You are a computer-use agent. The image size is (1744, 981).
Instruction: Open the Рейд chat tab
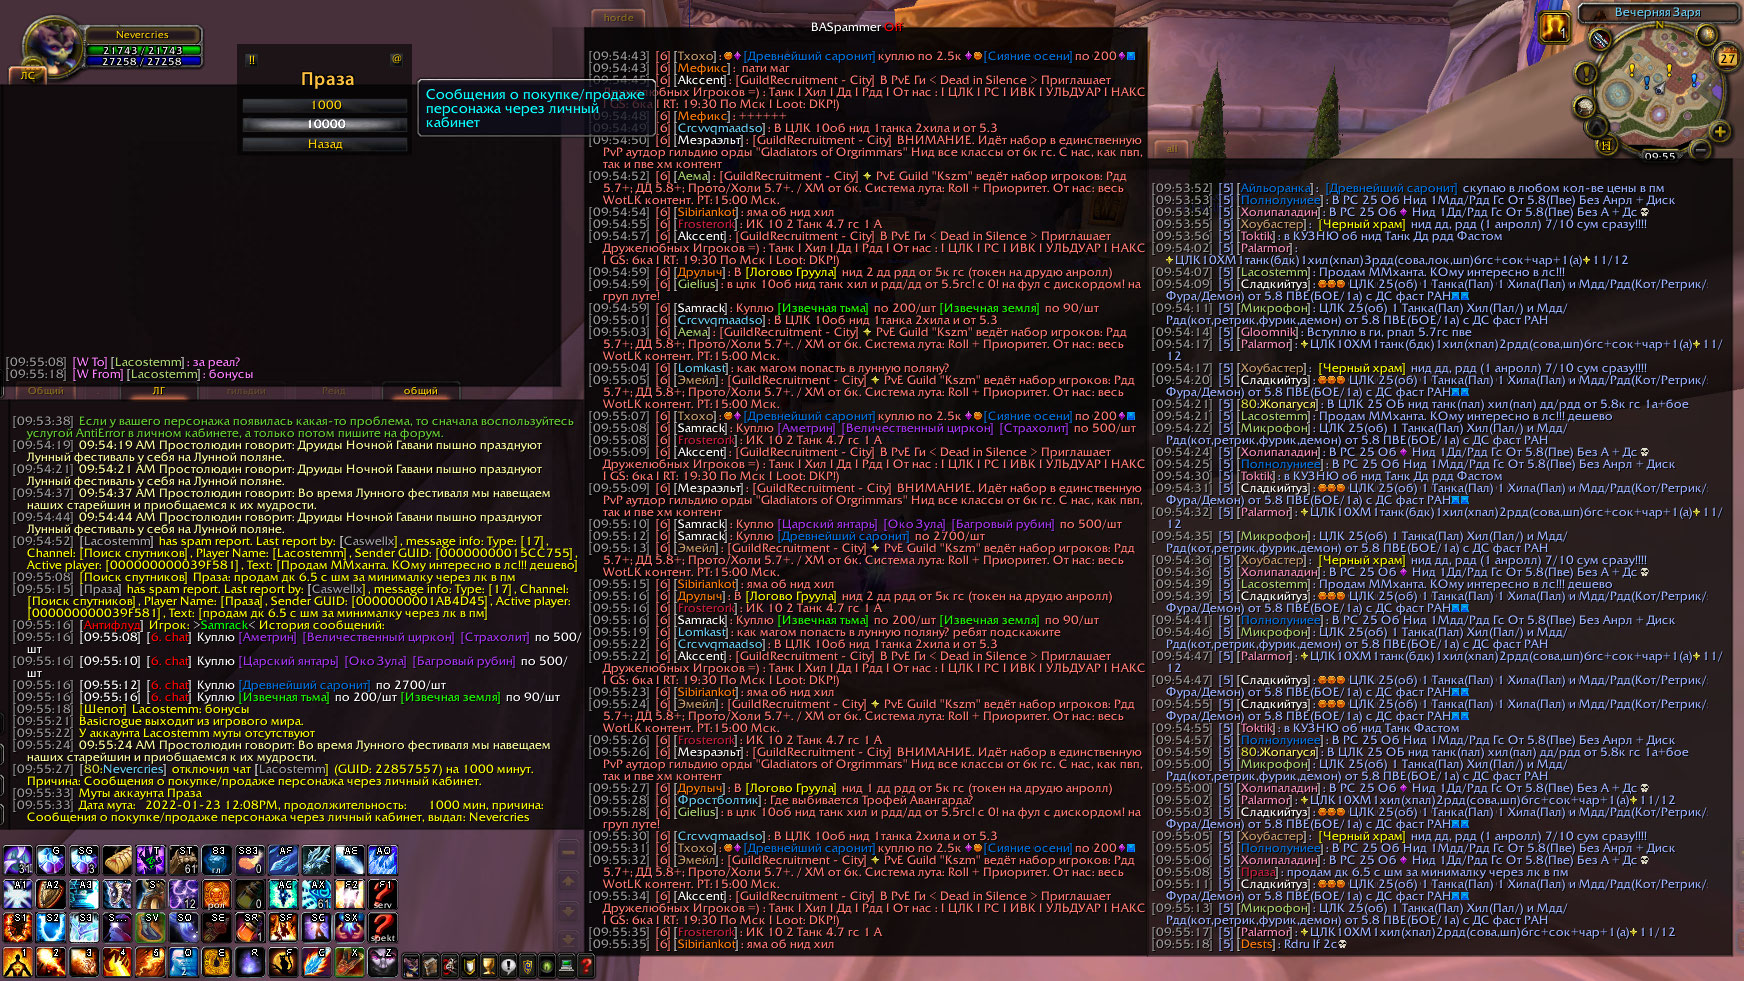tap(333, 391)
